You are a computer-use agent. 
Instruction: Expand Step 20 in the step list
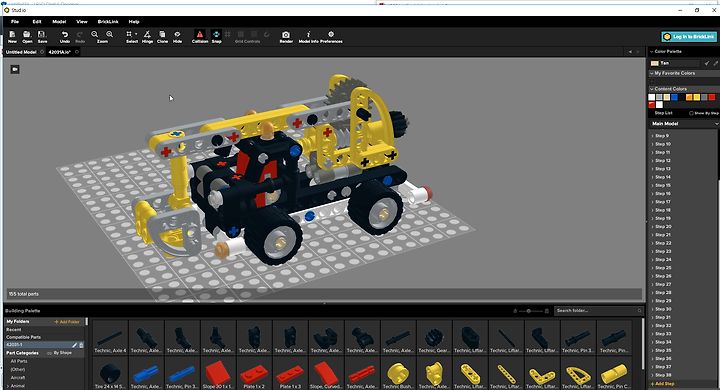coord(652,227)
